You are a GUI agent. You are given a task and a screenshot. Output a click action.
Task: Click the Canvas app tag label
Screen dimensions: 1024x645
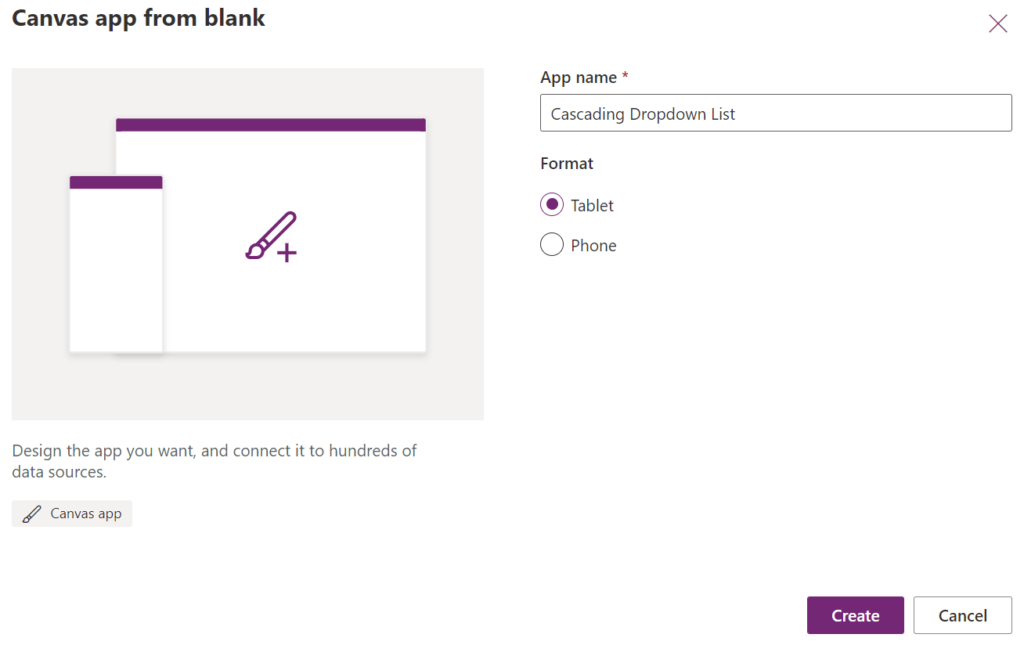[x=86, y=514]
